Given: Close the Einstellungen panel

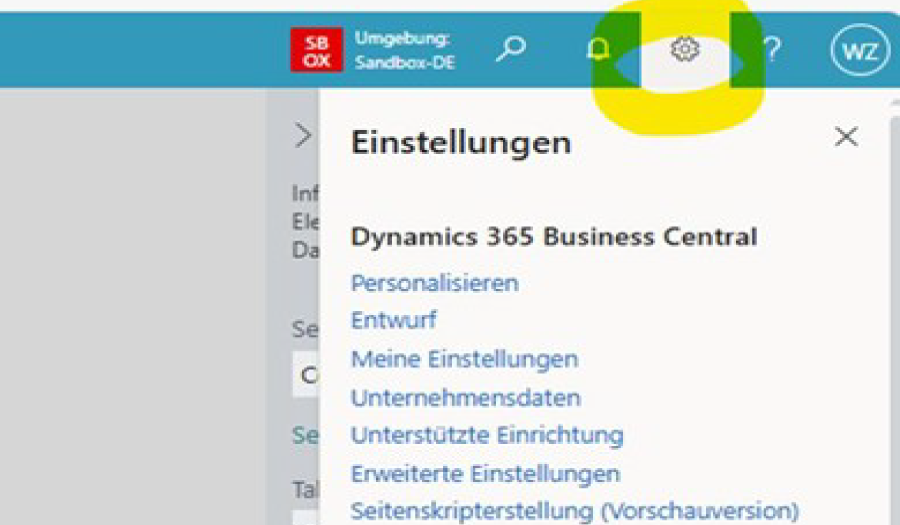Looking at the screenshot, I should click(x=846, y=137).
